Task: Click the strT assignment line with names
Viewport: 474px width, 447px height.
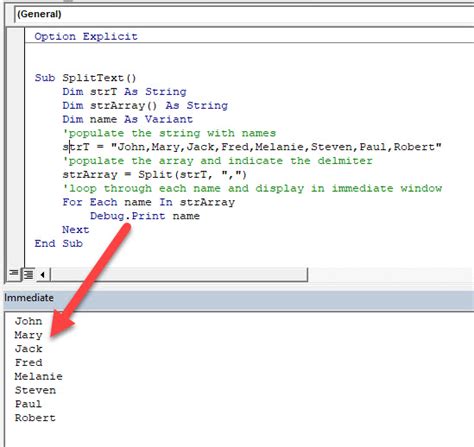Action: (252, 147)
